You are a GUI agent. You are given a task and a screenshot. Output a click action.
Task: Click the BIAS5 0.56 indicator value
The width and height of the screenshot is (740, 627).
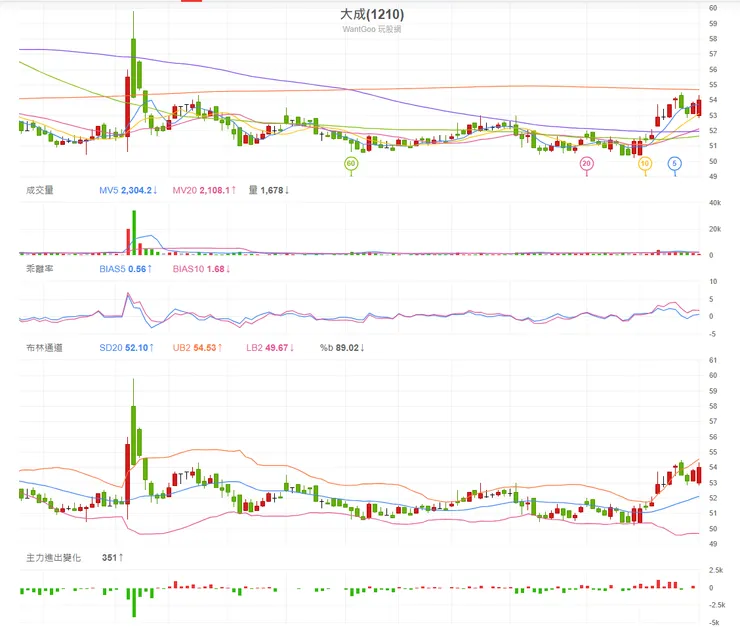126,269
